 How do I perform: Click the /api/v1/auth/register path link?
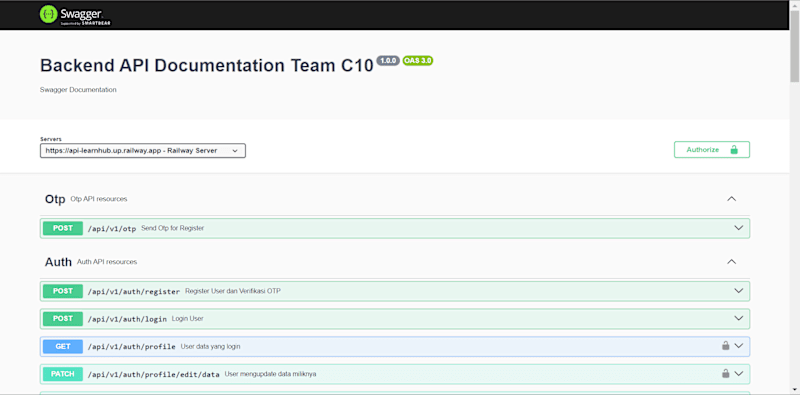[x=134, y=291]
